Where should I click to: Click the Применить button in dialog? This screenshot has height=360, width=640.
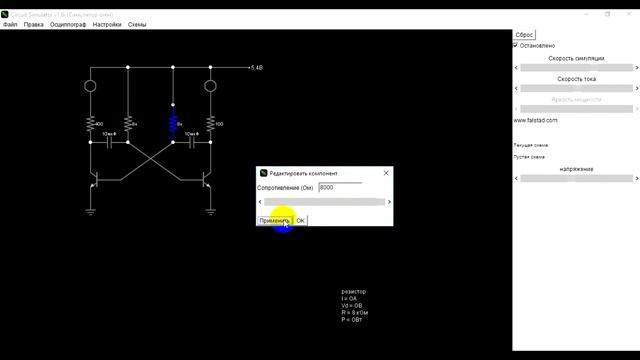click(x=275, y=221)
